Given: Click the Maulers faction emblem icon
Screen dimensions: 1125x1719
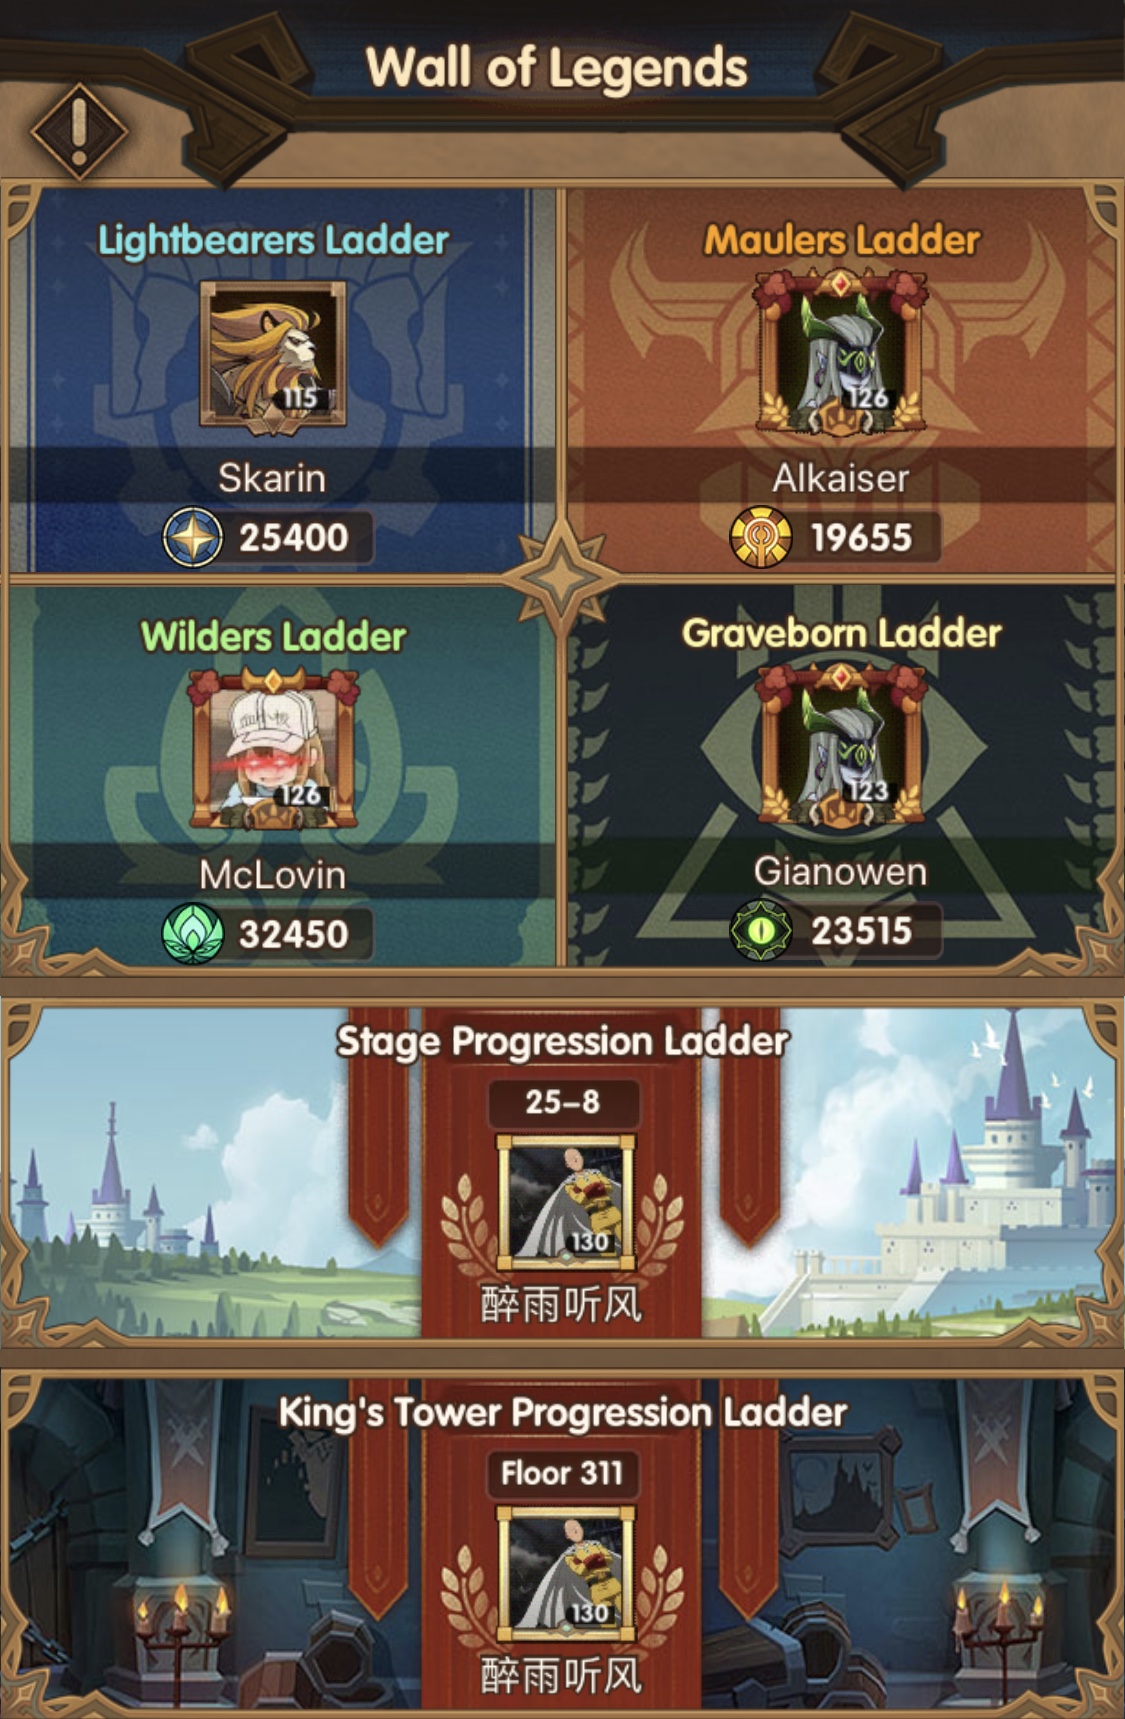Looking at the screenshot, I should (760, 538).
